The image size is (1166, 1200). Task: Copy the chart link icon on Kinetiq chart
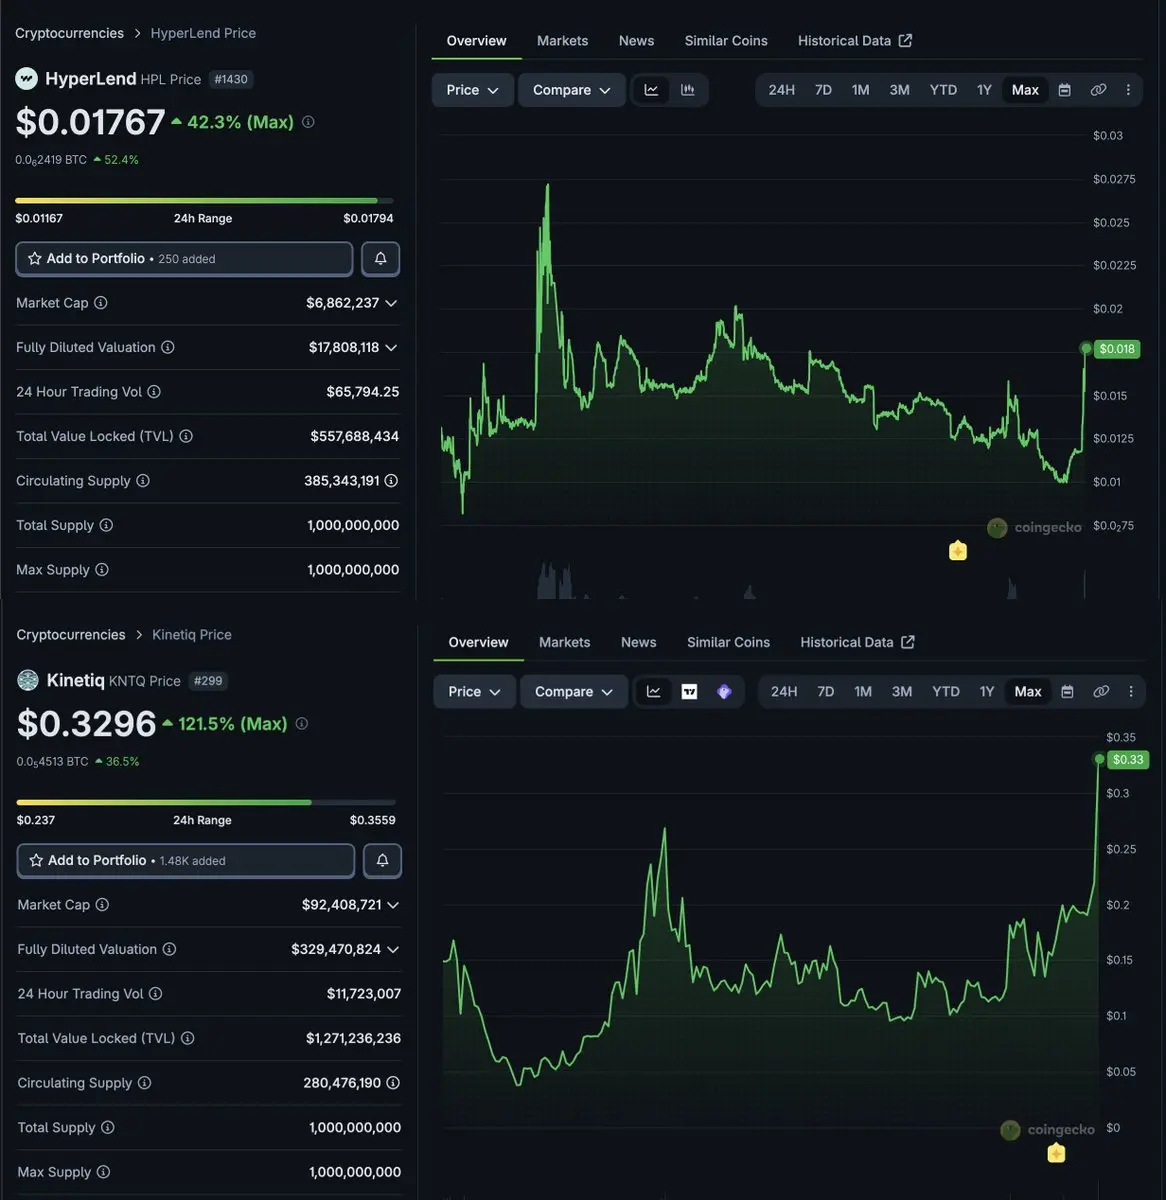(1101, 692)
